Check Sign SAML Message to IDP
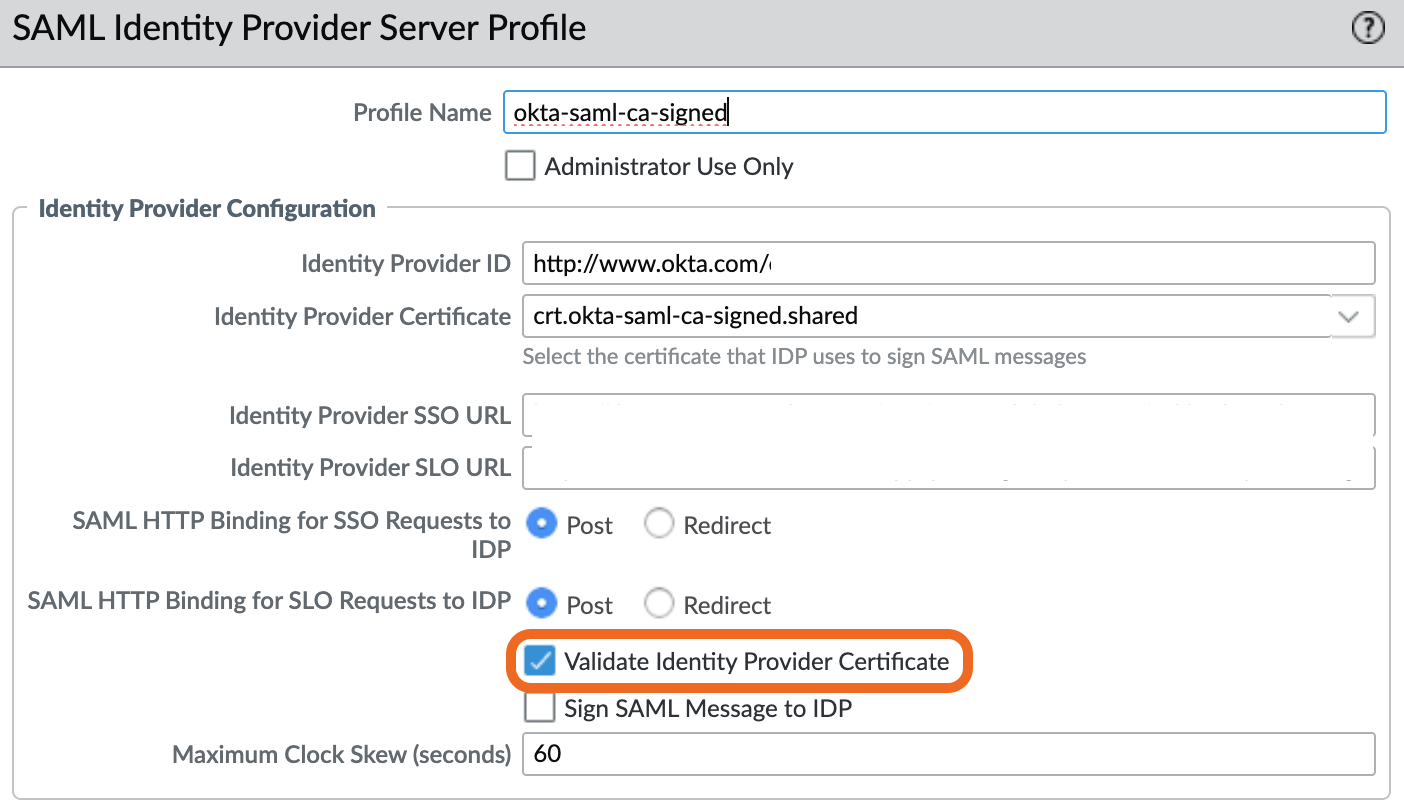This screenshot has height=812, width=1404. pos(539,707)
